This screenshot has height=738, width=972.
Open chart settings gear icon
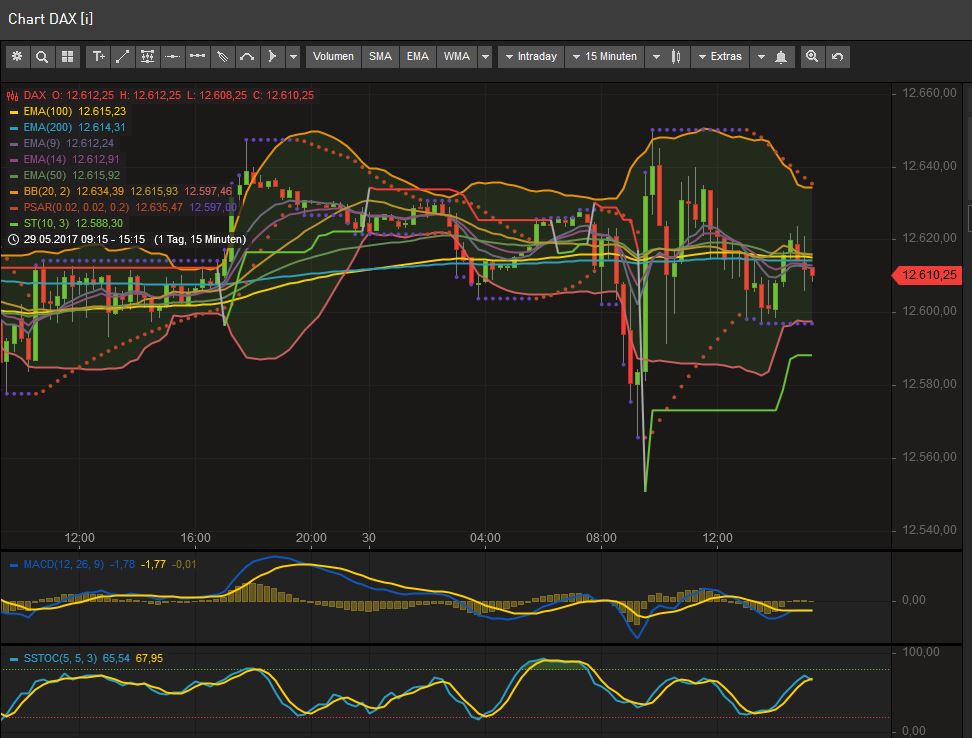click(x=17, y=57)
